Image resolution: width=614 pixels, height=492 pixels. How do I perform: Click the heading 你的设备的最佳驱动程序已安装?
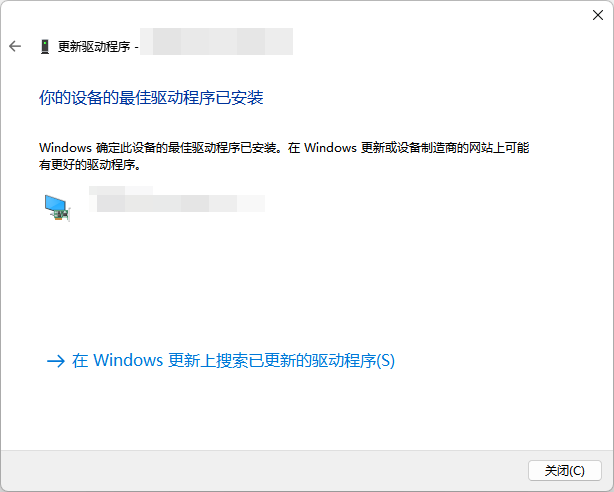click(x=151, y=98)
